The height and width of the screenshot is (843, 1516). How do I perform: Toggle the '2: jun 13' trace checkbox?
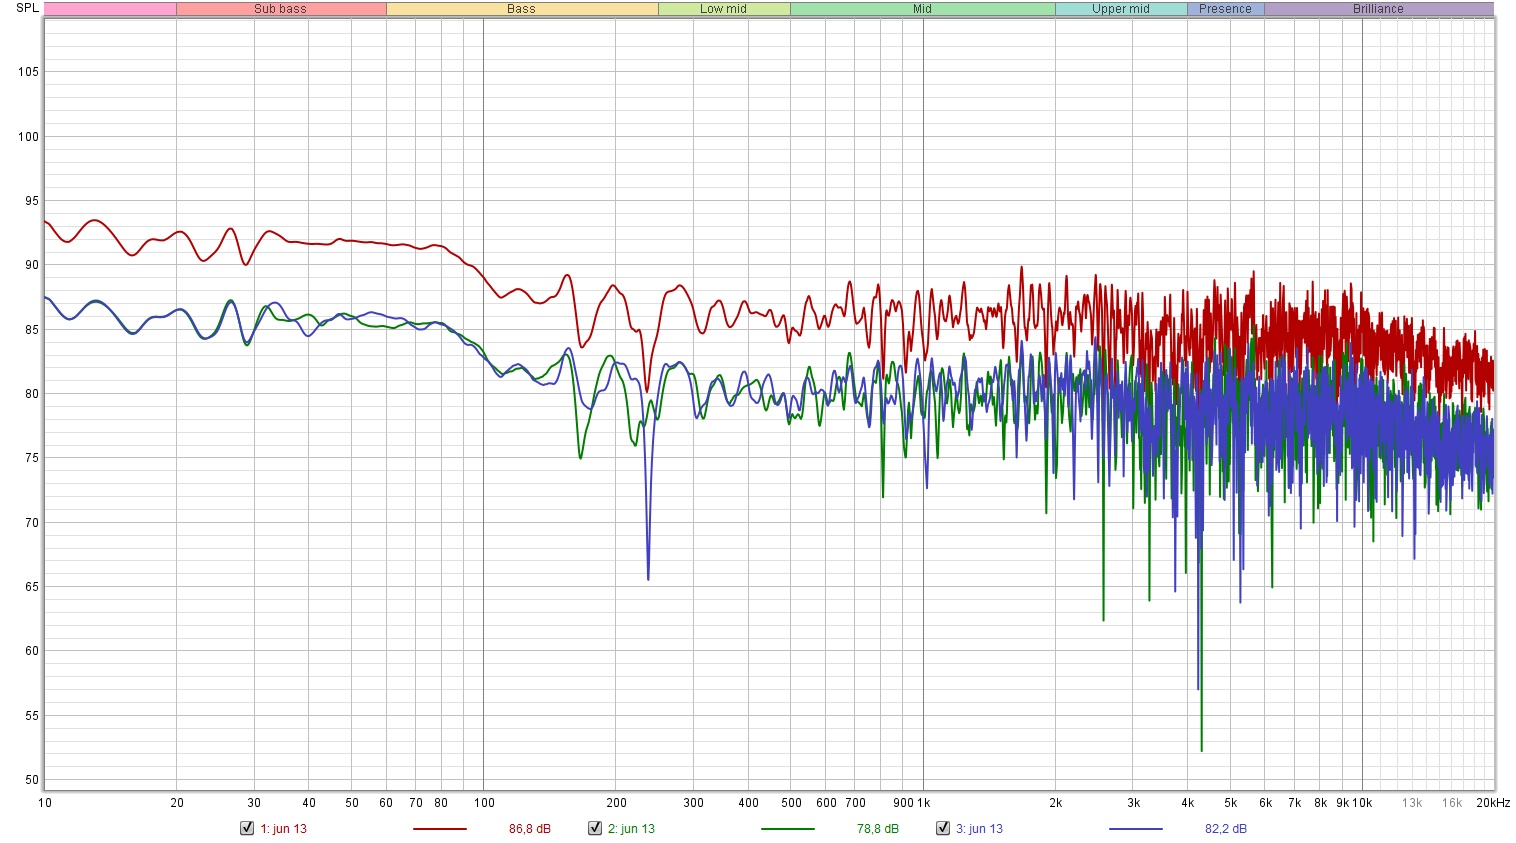(595, 828)
